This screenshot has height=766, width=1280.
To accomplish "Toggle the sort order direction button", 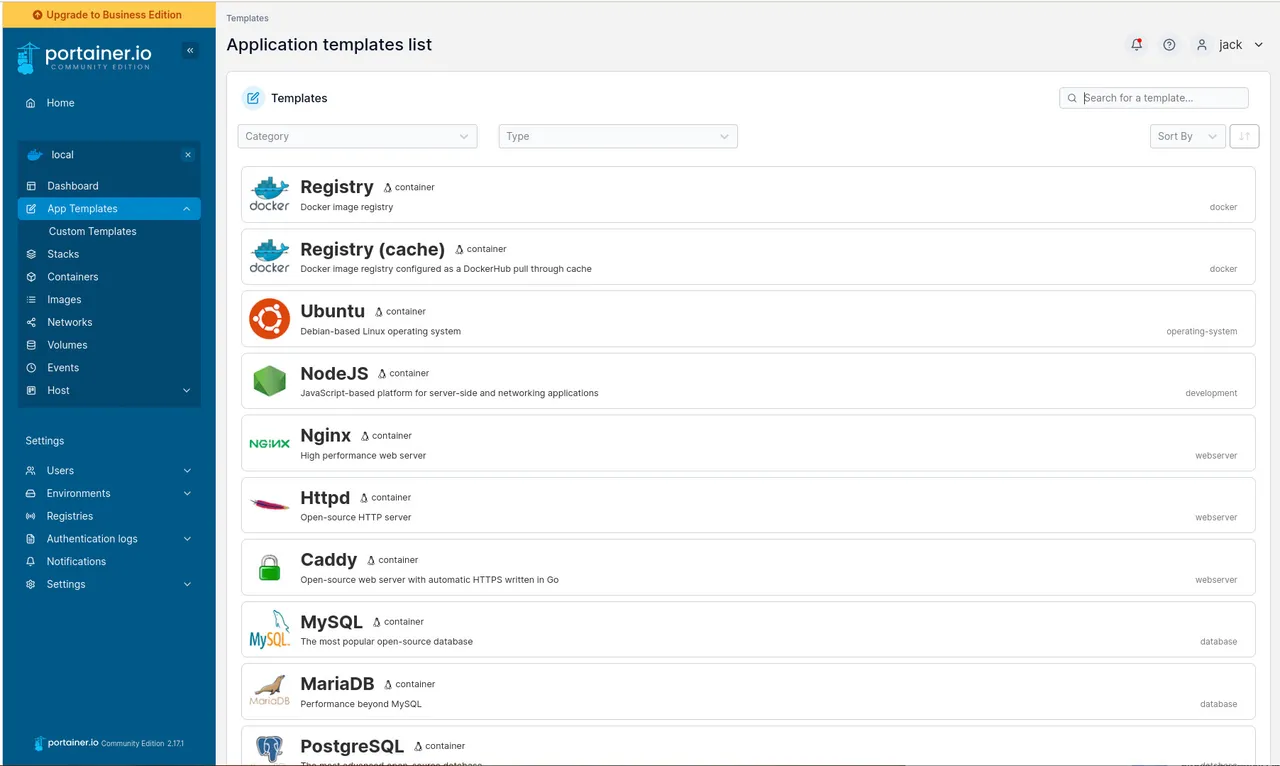I will (x=1244, y=136).
